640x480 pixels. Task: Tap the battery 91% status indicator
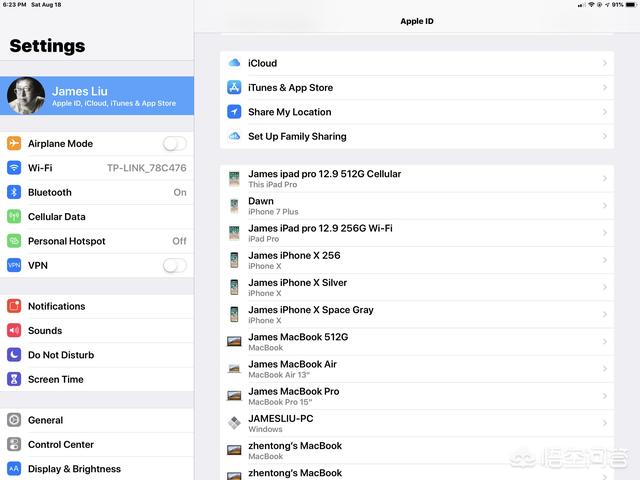point(623,4)
